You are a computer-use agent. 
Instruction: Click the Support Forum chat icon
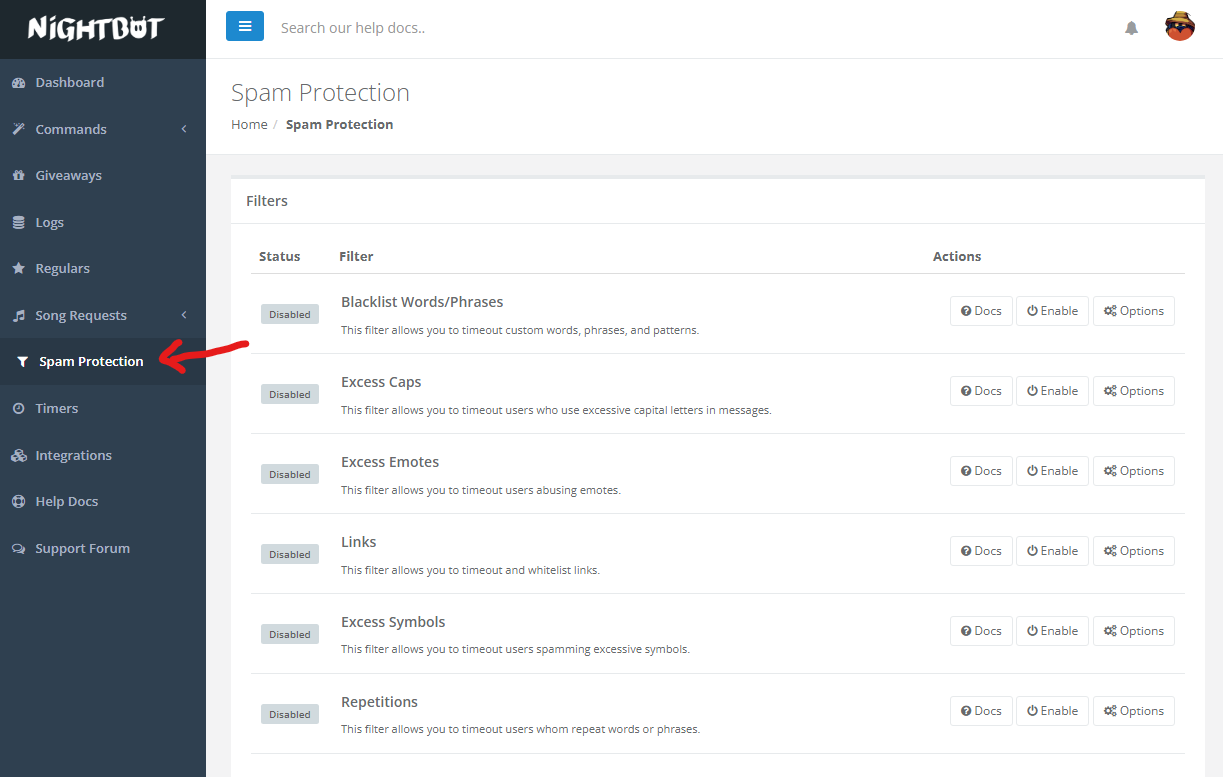click(18, 549)
